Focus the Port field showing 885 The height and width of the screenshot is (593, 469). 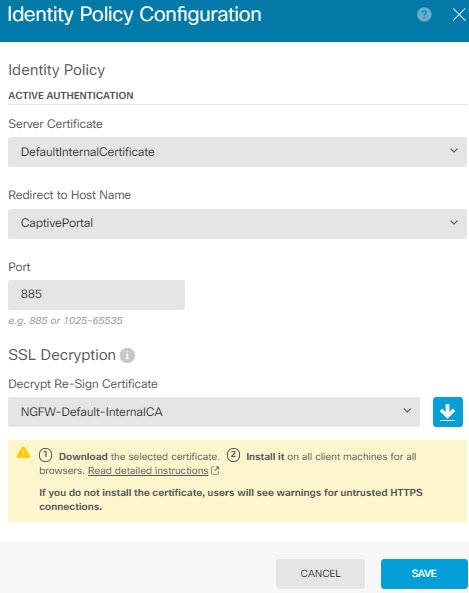pos(96,295)
